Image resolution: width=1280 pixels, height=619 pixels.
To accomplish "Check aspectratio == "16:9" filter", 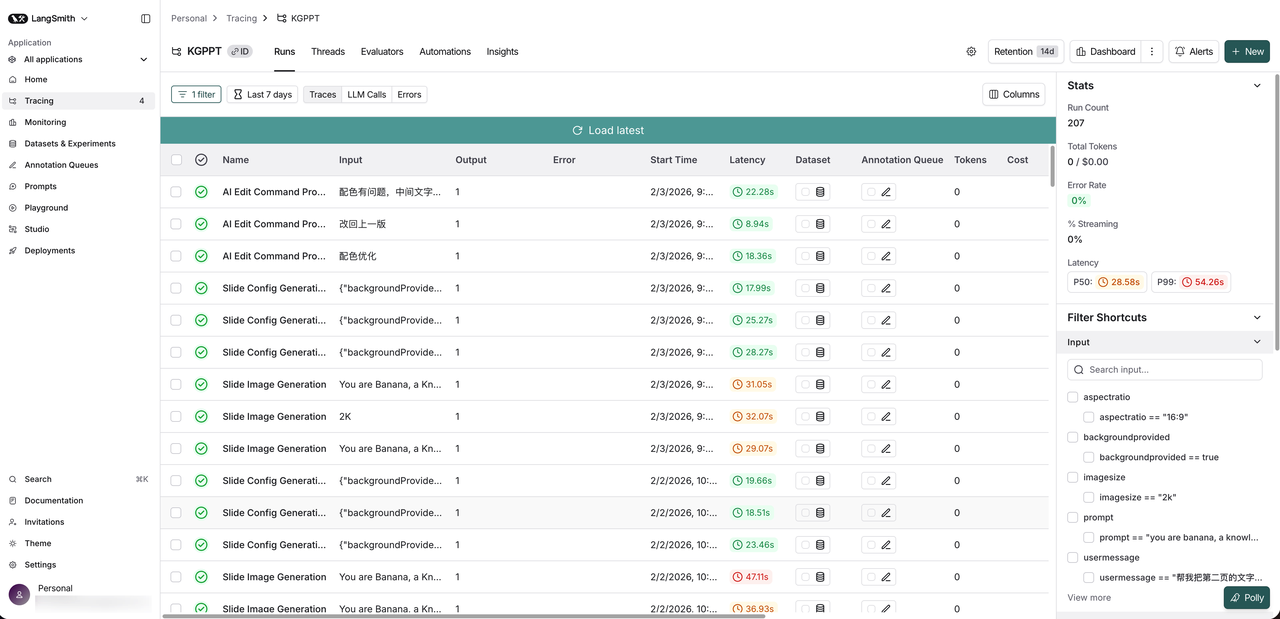I will tap(1089, 417).
